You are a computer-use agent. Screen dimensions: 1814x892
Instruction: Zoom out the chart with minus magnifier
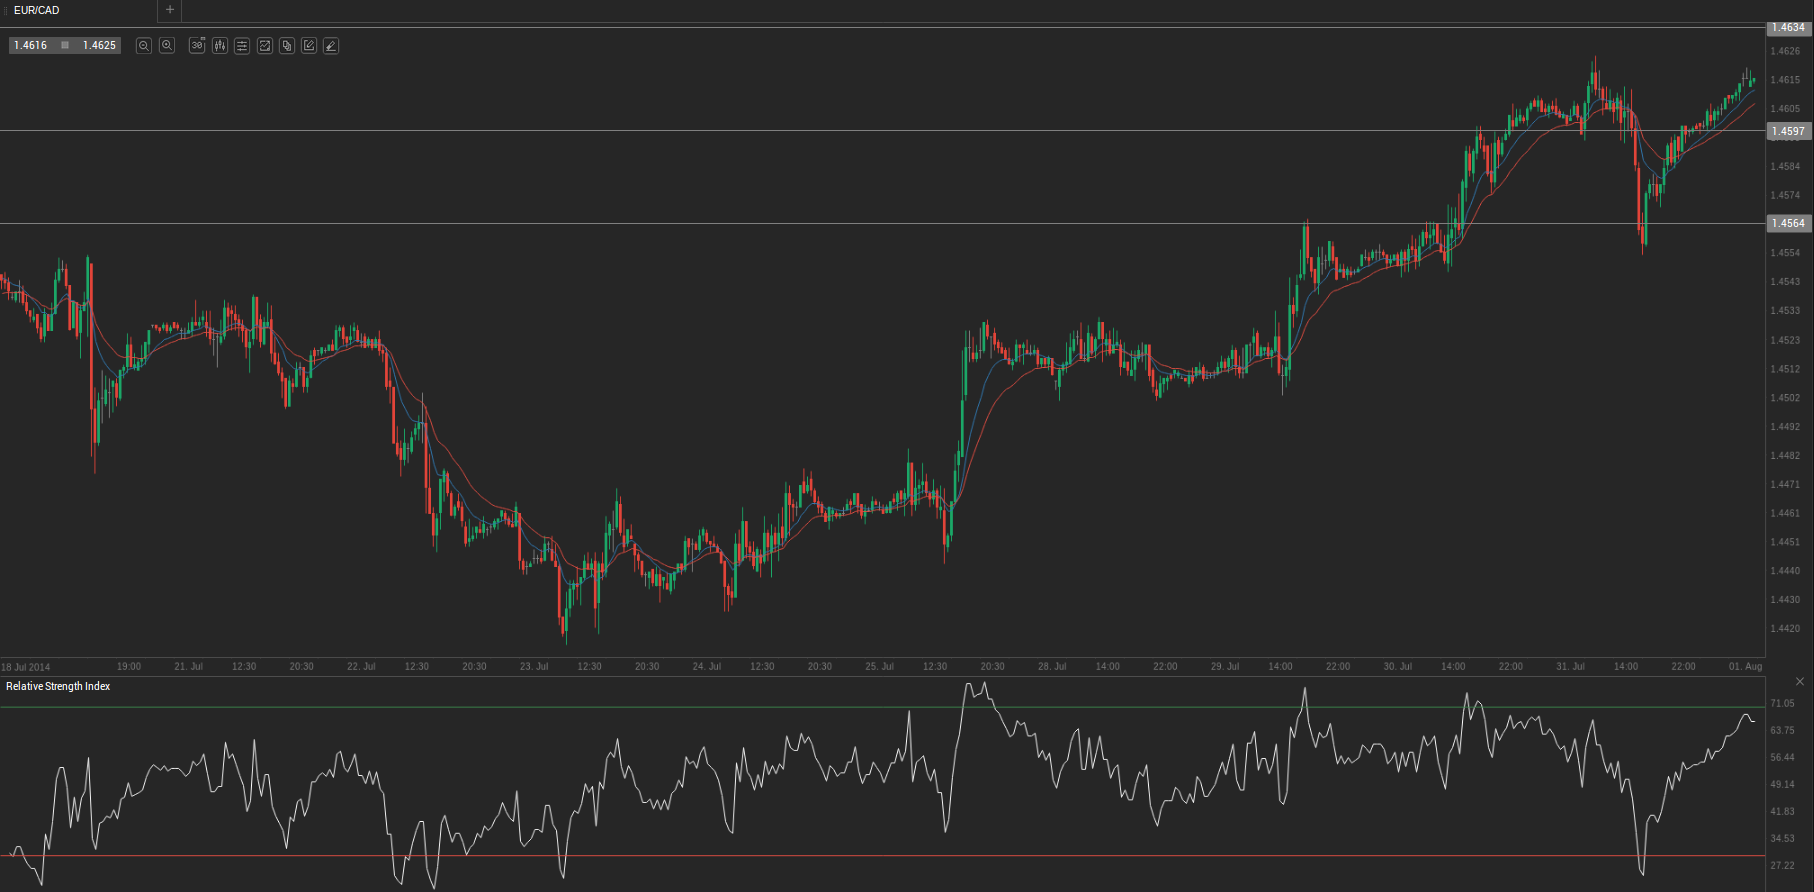[144, 46]
